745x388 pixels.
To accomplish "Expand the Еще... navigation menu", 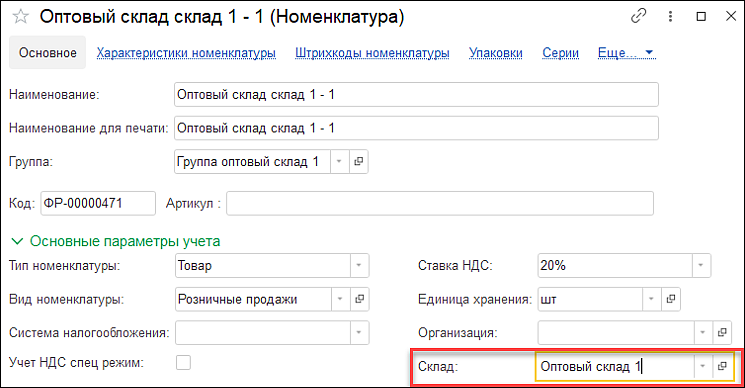I will [x=626, y=53].
